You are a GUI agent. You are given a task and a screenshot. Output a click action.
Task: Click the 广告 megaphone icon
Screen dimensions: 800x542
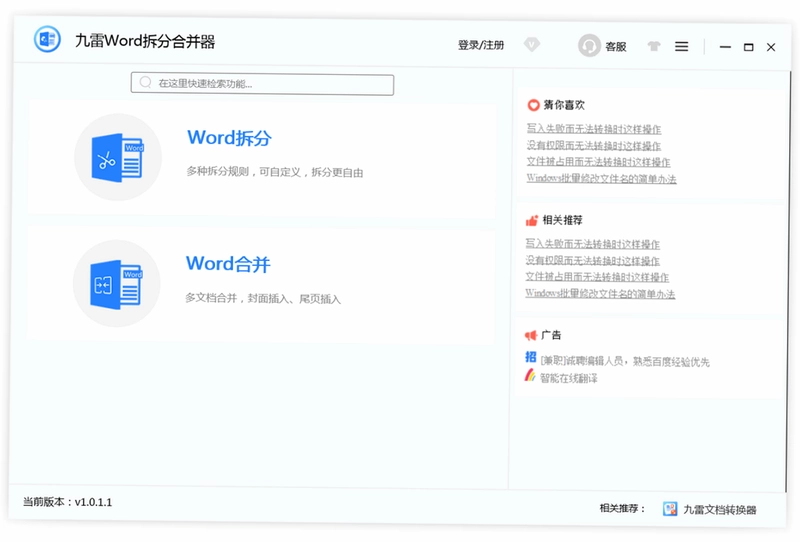pyautogui.click(x=531, y=335)
